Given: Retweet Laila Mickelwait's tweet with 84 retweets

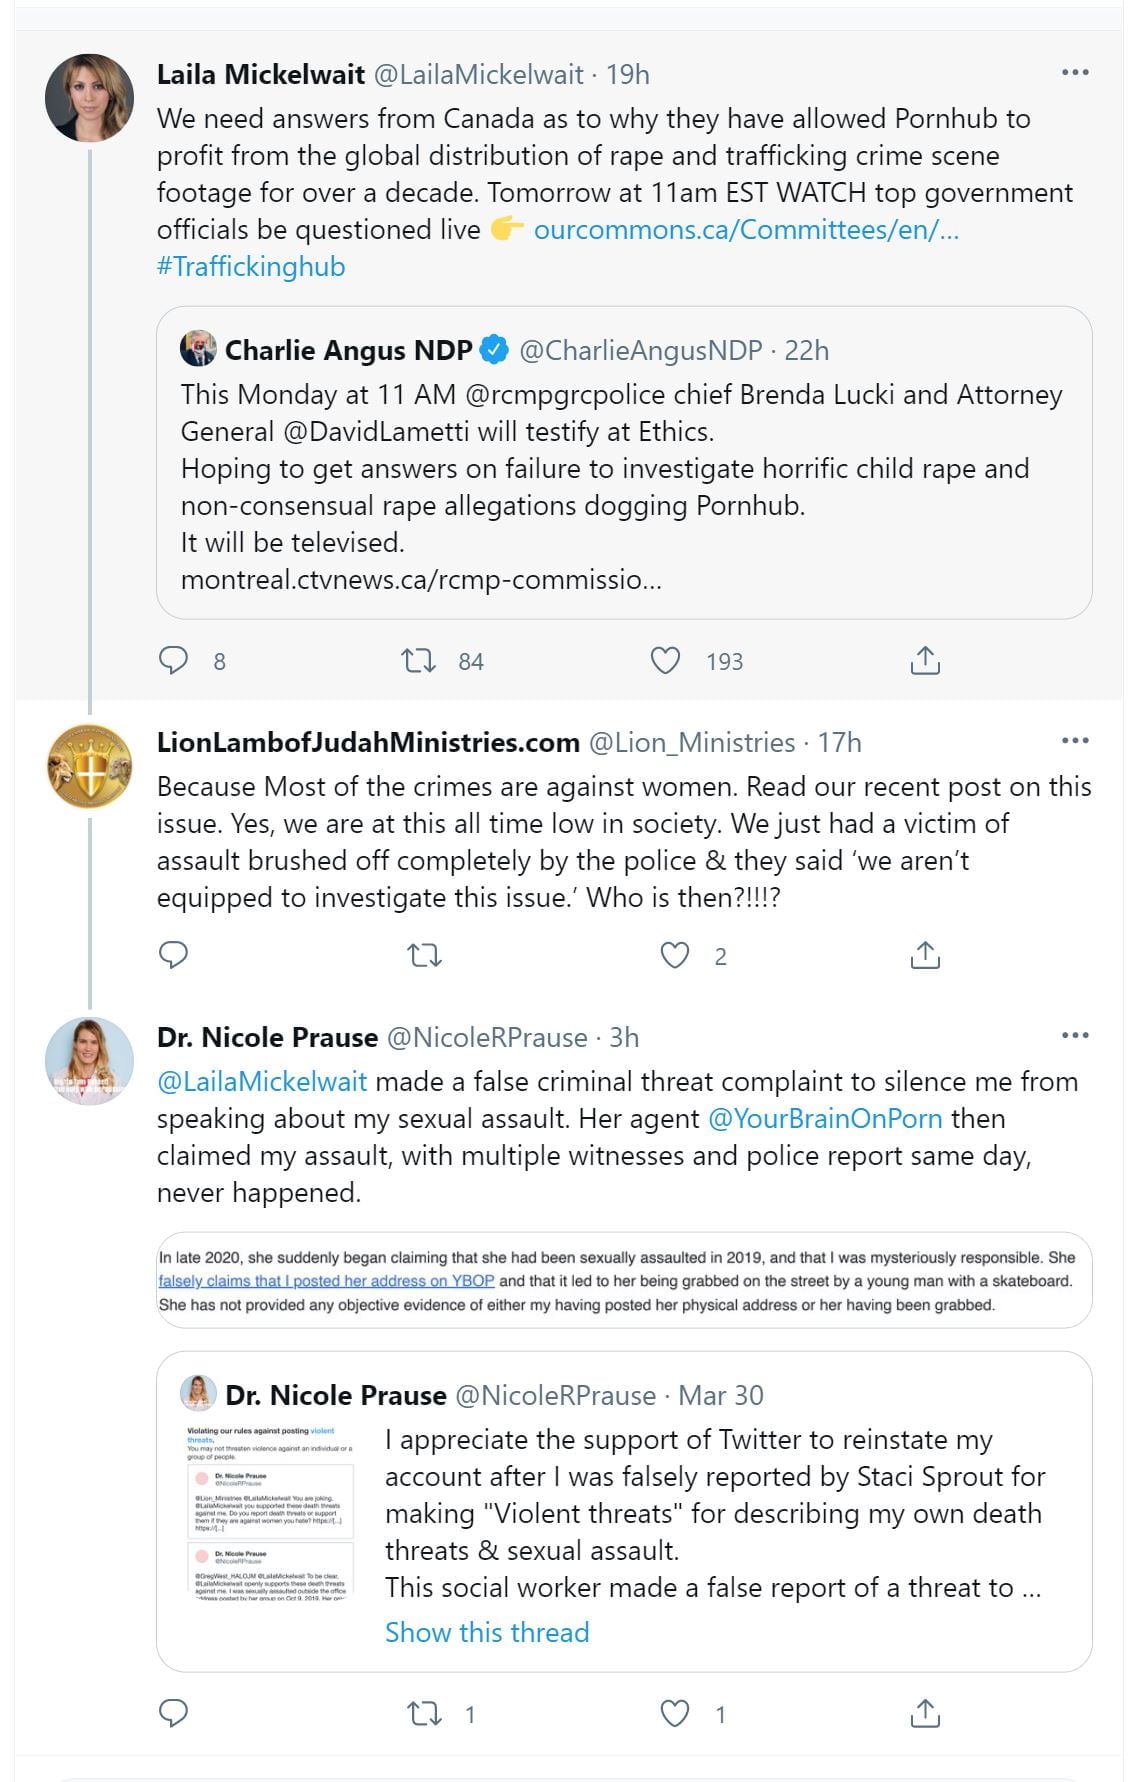Looking at the screenshot, I should 418,660.
